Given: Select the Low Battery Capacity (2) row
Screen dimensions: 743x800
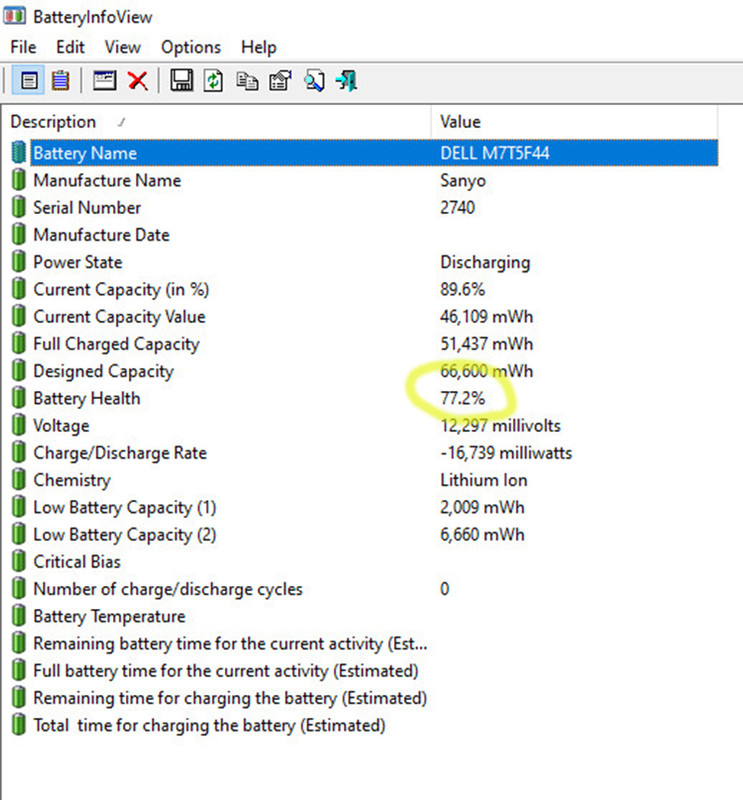Looking at the screenshot, I should 364,534.
